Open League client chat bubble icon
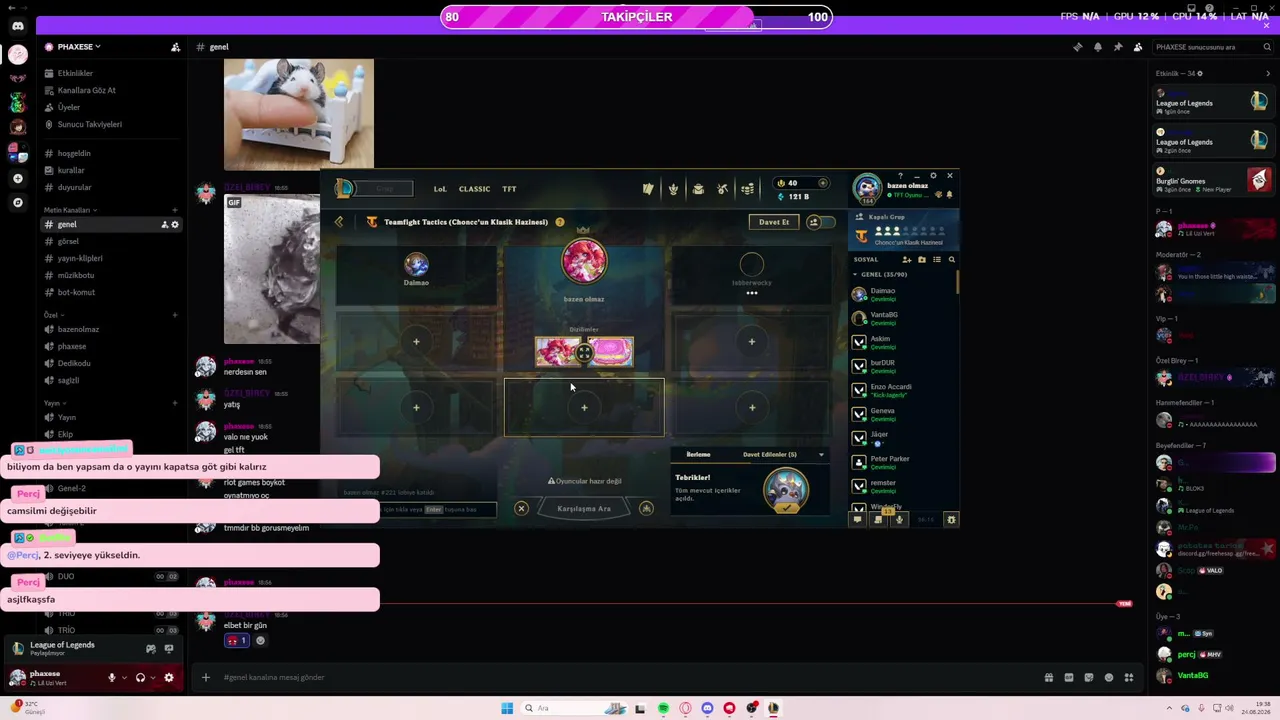 click(x=857, y=519)
